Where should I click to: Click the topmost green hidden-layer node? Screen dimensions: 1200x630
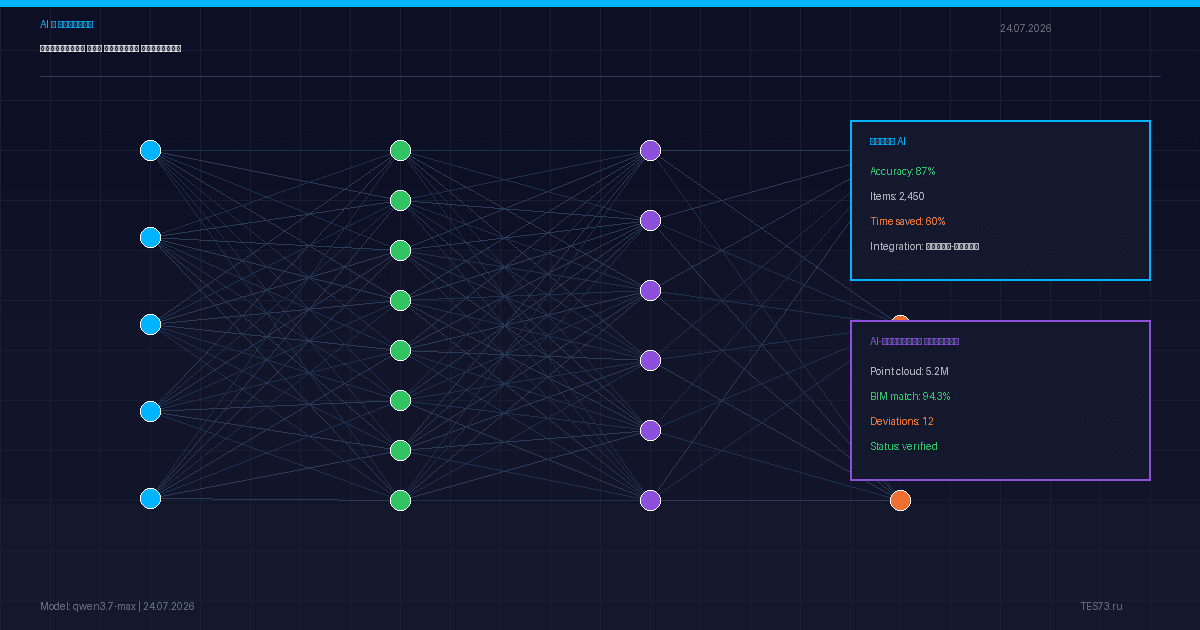click(400, 150)
